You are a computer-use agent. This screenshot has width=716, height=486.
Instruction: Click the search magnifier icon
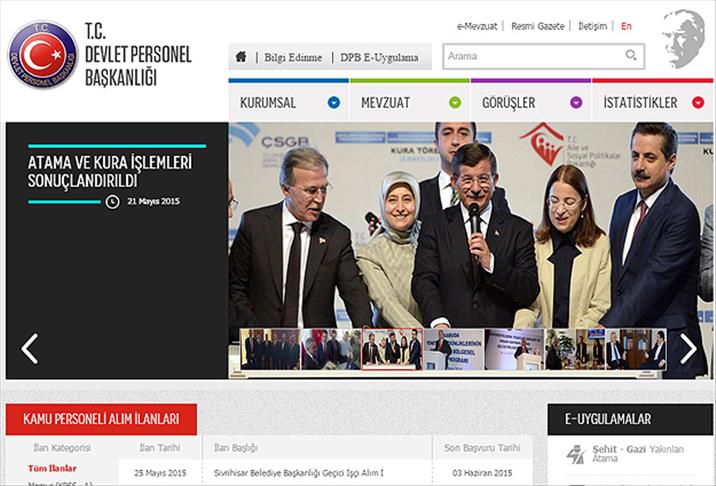[631, 56]
